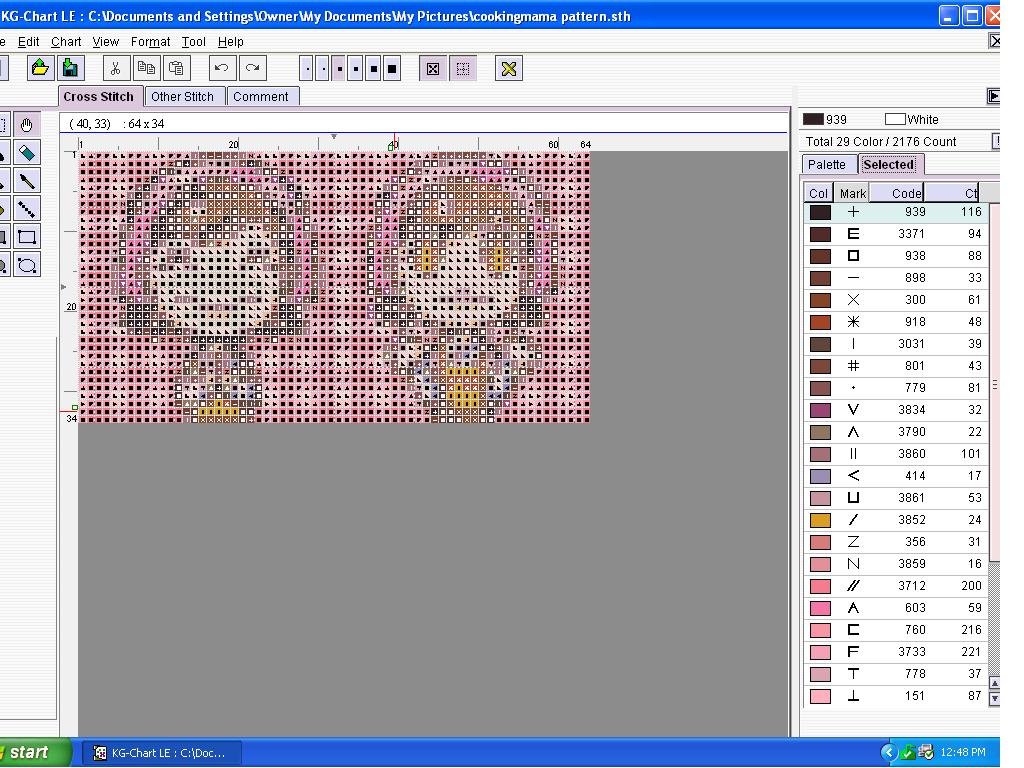Select color code 3712 in the list
The width and height of the screenshot is (1024, 768).
903,585
